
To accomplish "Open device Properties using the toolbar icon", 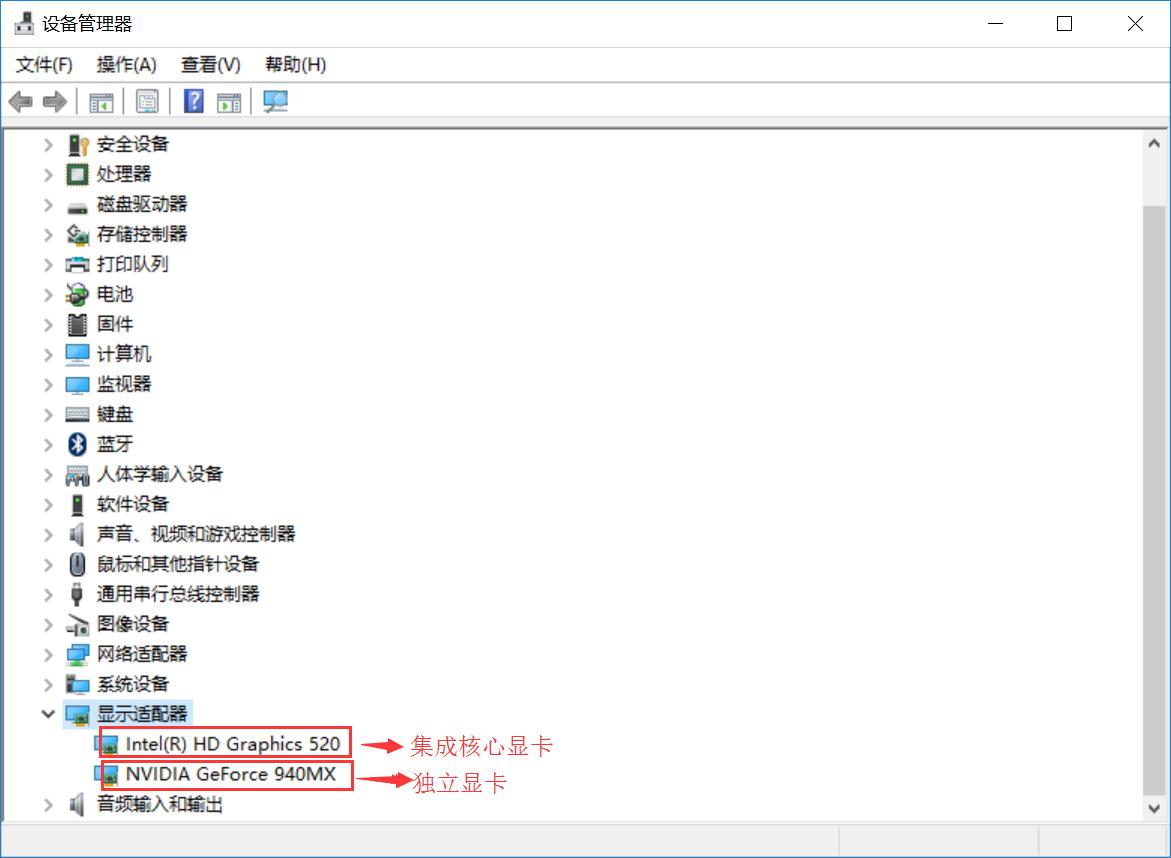I will (147, 101).
